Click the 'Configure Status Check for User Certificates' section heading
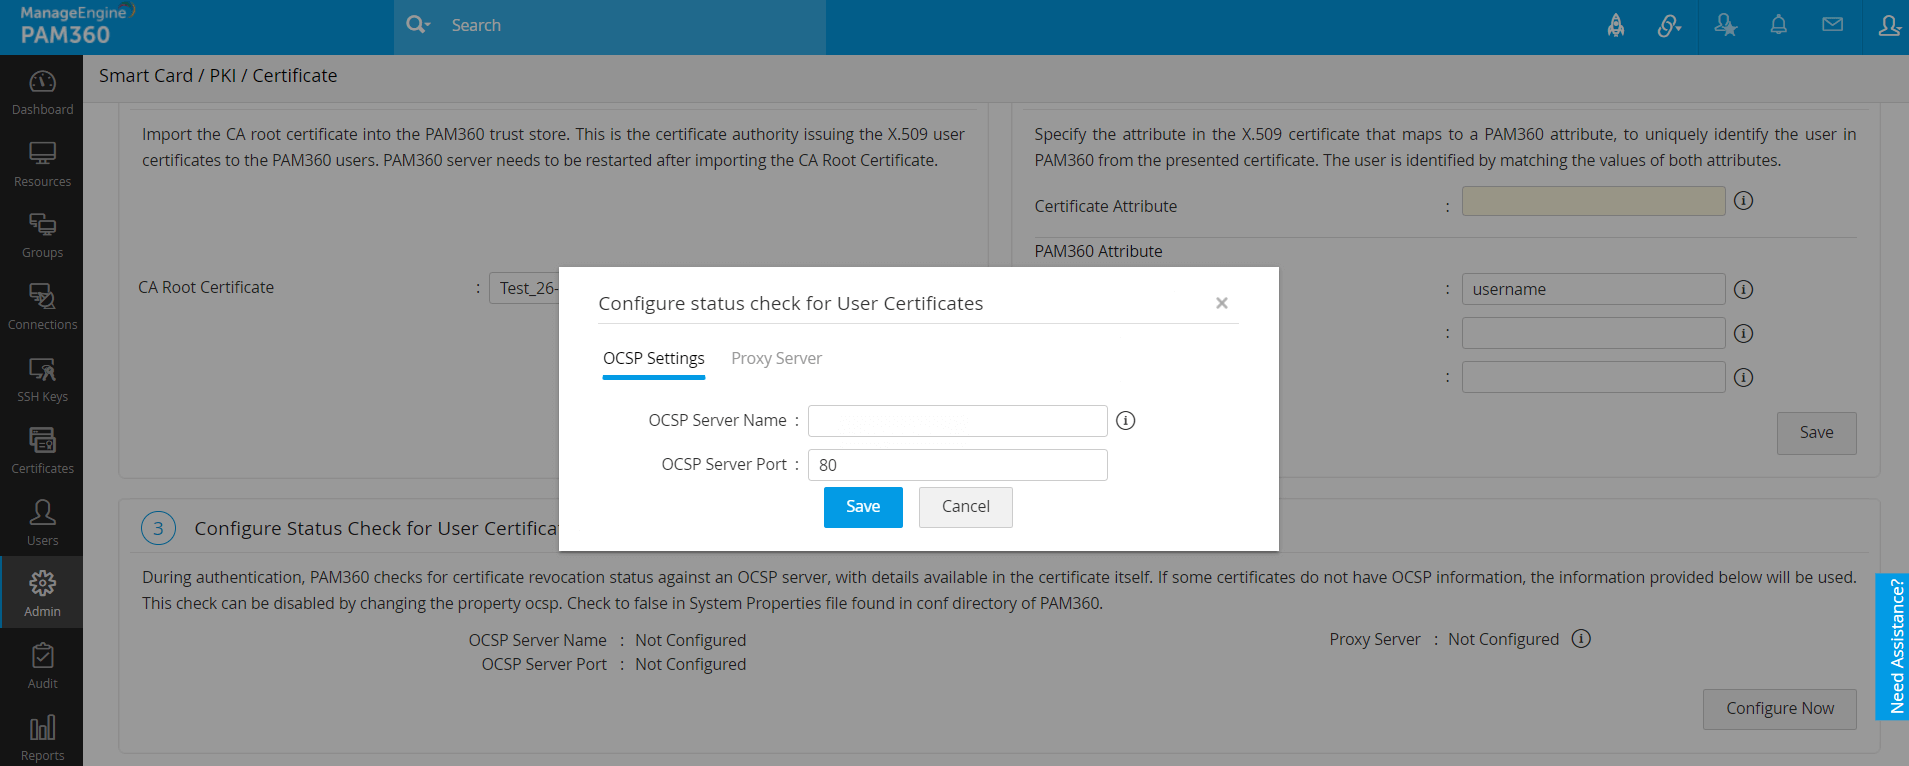 tap(376, 529)
